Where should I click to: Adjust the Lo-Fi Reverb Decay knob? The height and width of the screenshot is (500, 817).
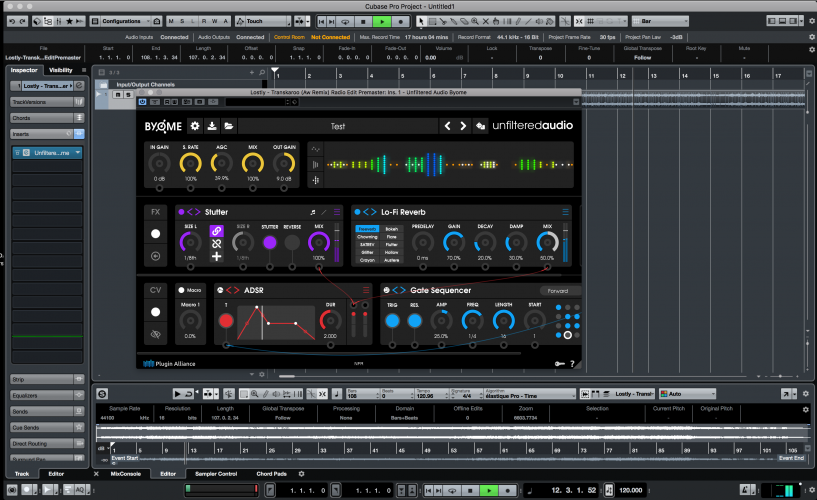click(485, 241)
